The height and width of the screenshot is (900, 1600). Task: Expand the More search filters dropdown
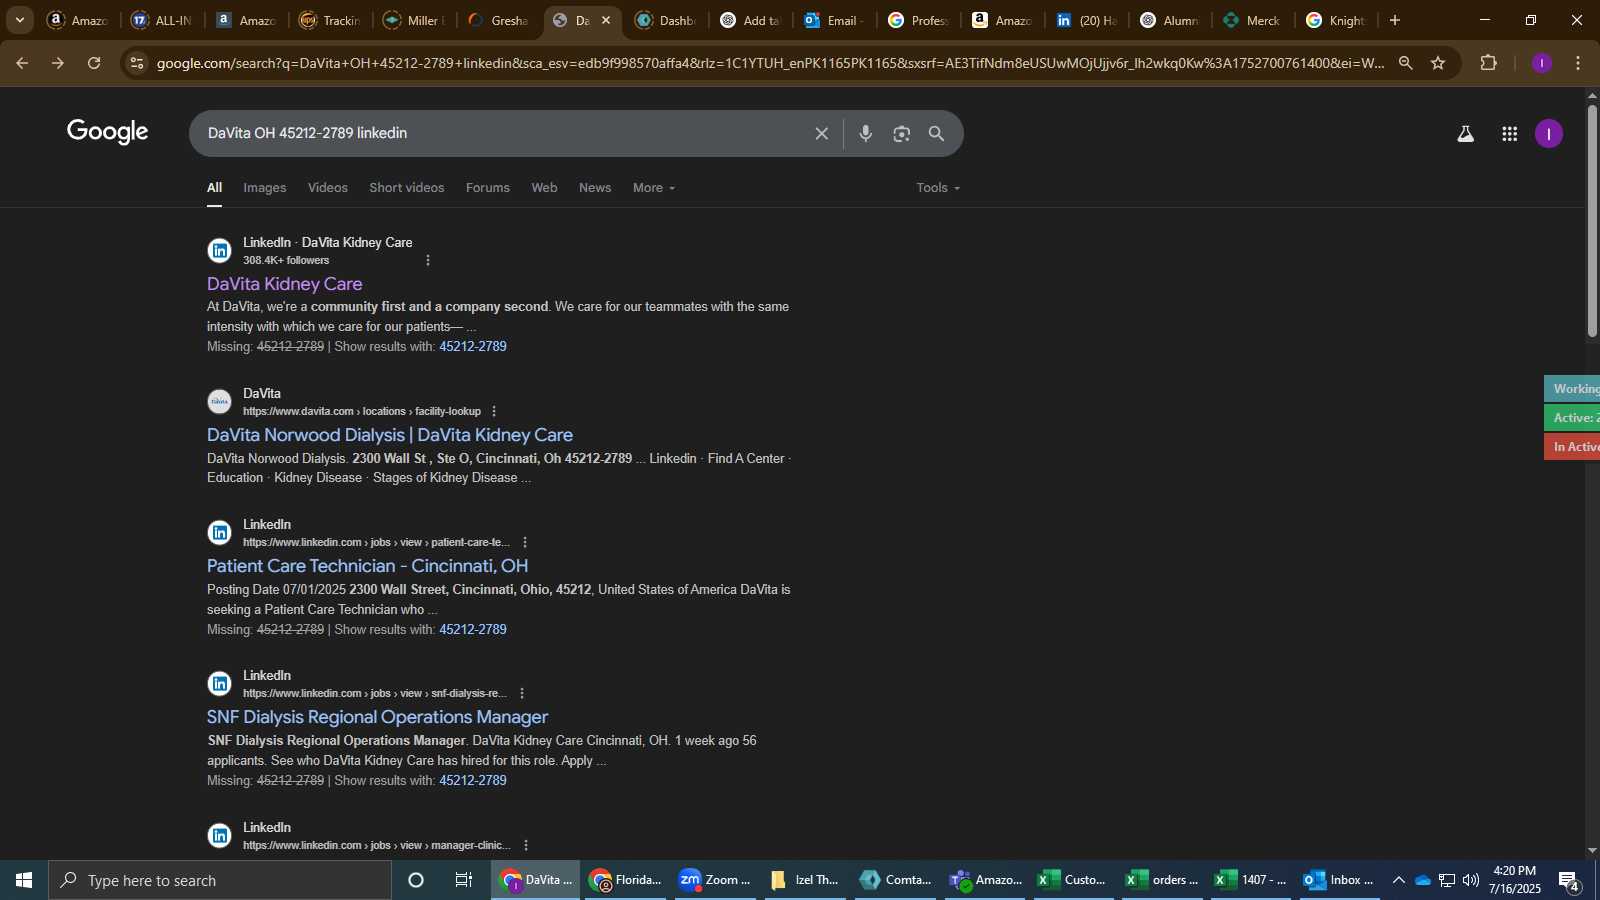click(x=654, y=188)
